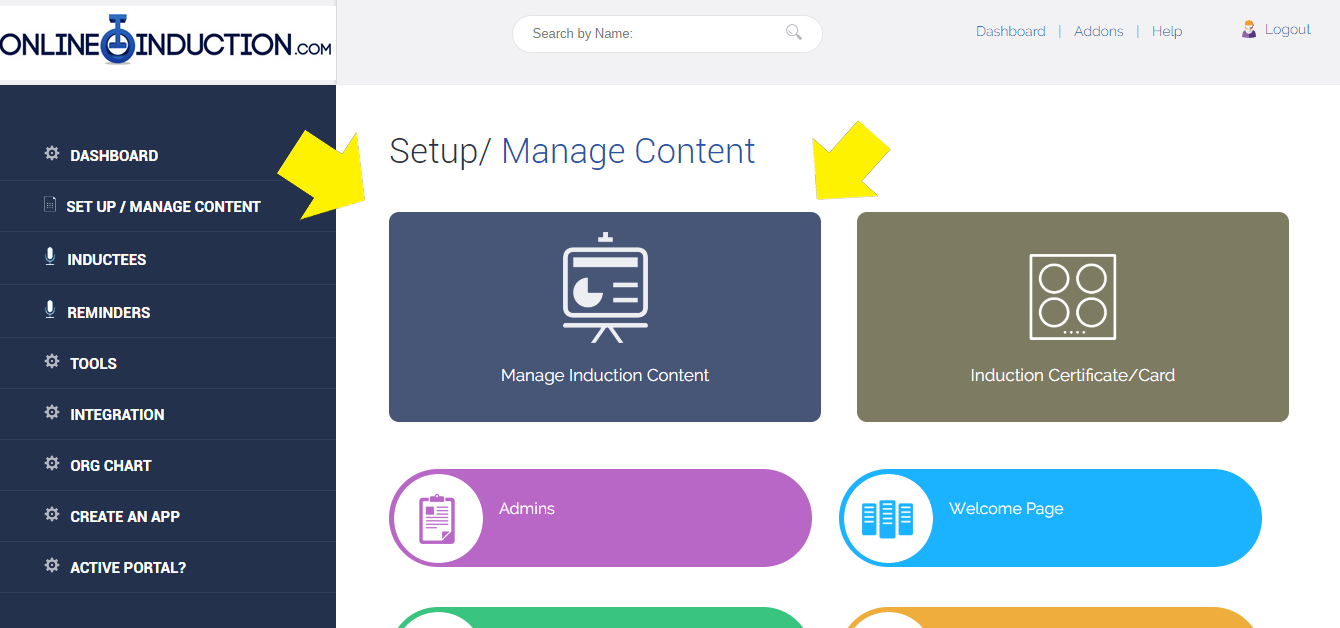This screenshot has height=628, width=1340.
Task: Click the Logout user avatar icon
Action: click(x=1249, y=30)
